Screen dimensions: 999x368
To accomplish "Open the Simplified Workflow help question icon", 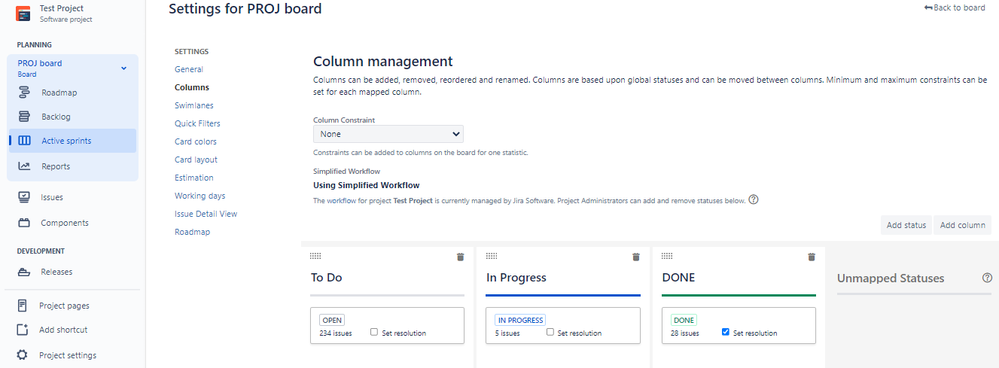I will coord(753,200).
